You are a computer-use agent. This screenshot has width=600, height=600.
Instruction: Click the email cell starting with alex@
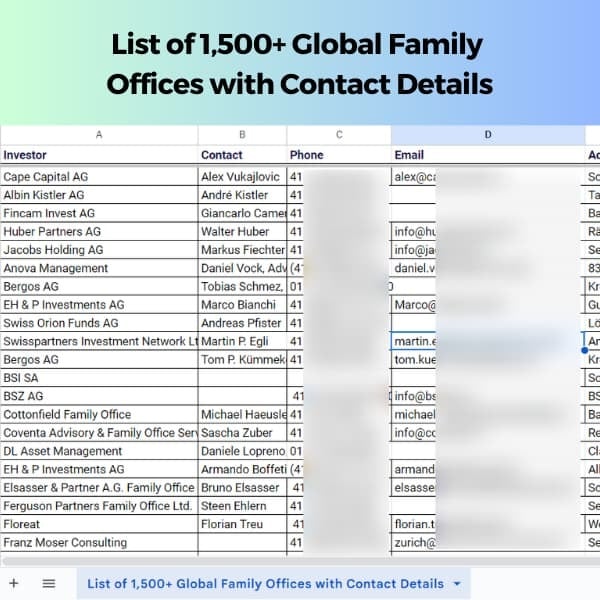point(488,177)
